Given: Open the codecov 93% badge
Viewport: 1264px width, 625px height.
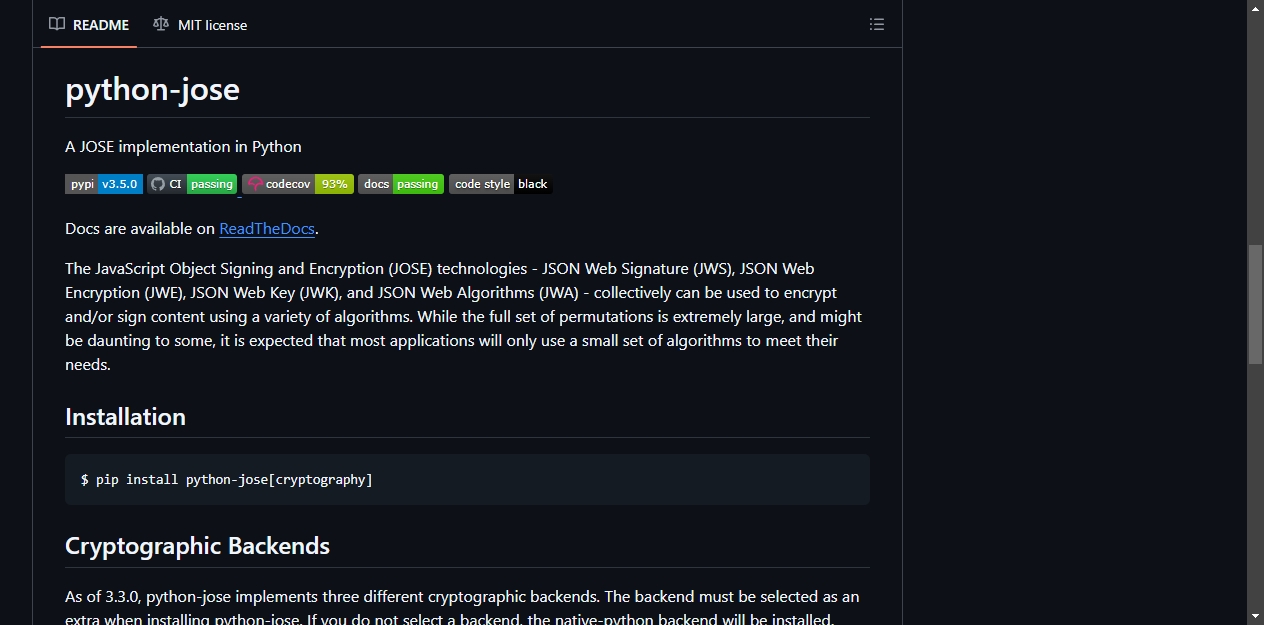Looking at the screenshot, I should (298, 184).
